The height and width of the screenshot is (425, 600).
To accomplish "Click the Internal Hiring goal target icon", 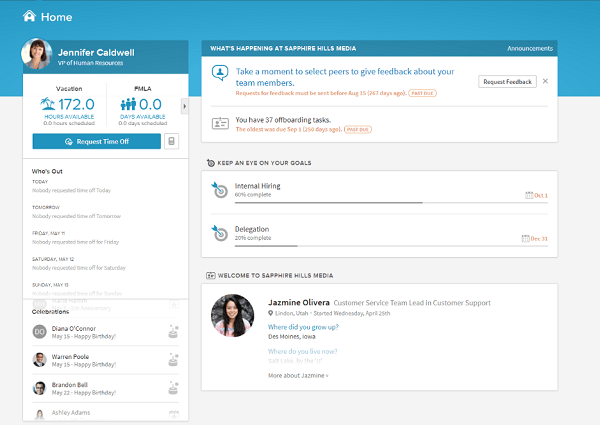I will pos(220,190).
